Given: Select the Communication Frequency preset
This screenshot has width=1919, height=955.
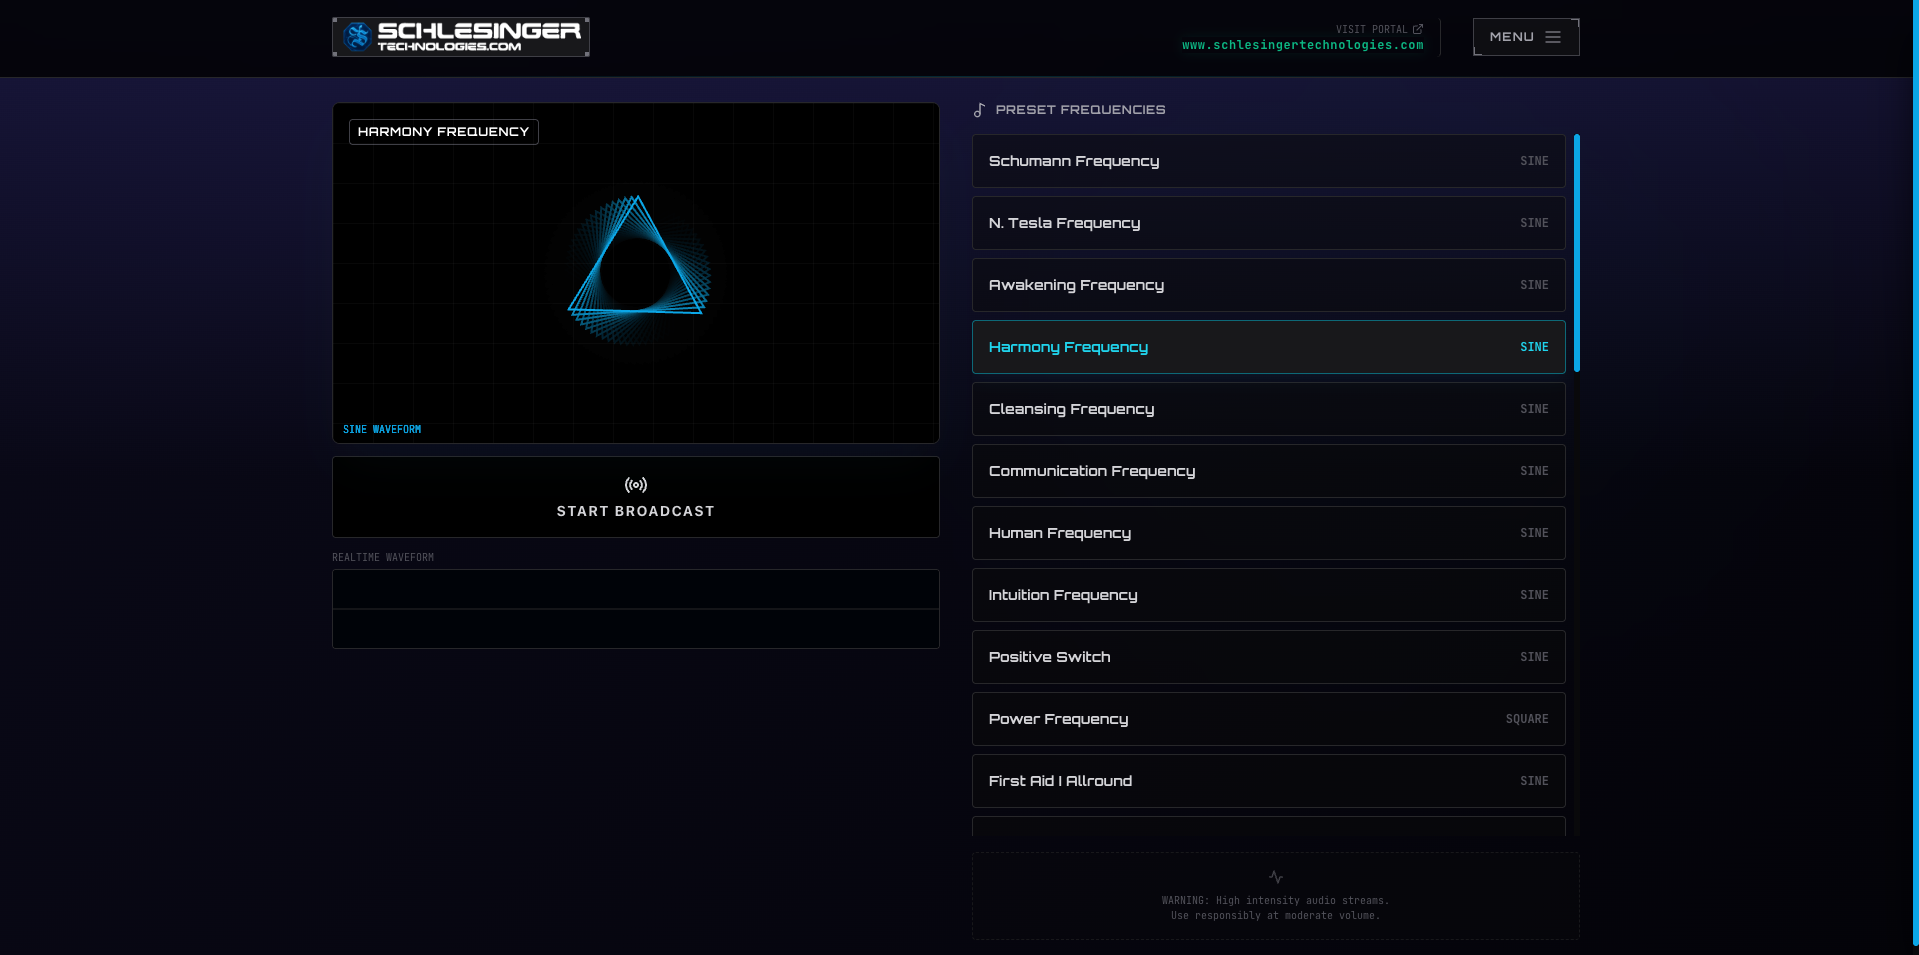Looking at the screenshot, I should pyautogui.click(x=1268, y=471).
